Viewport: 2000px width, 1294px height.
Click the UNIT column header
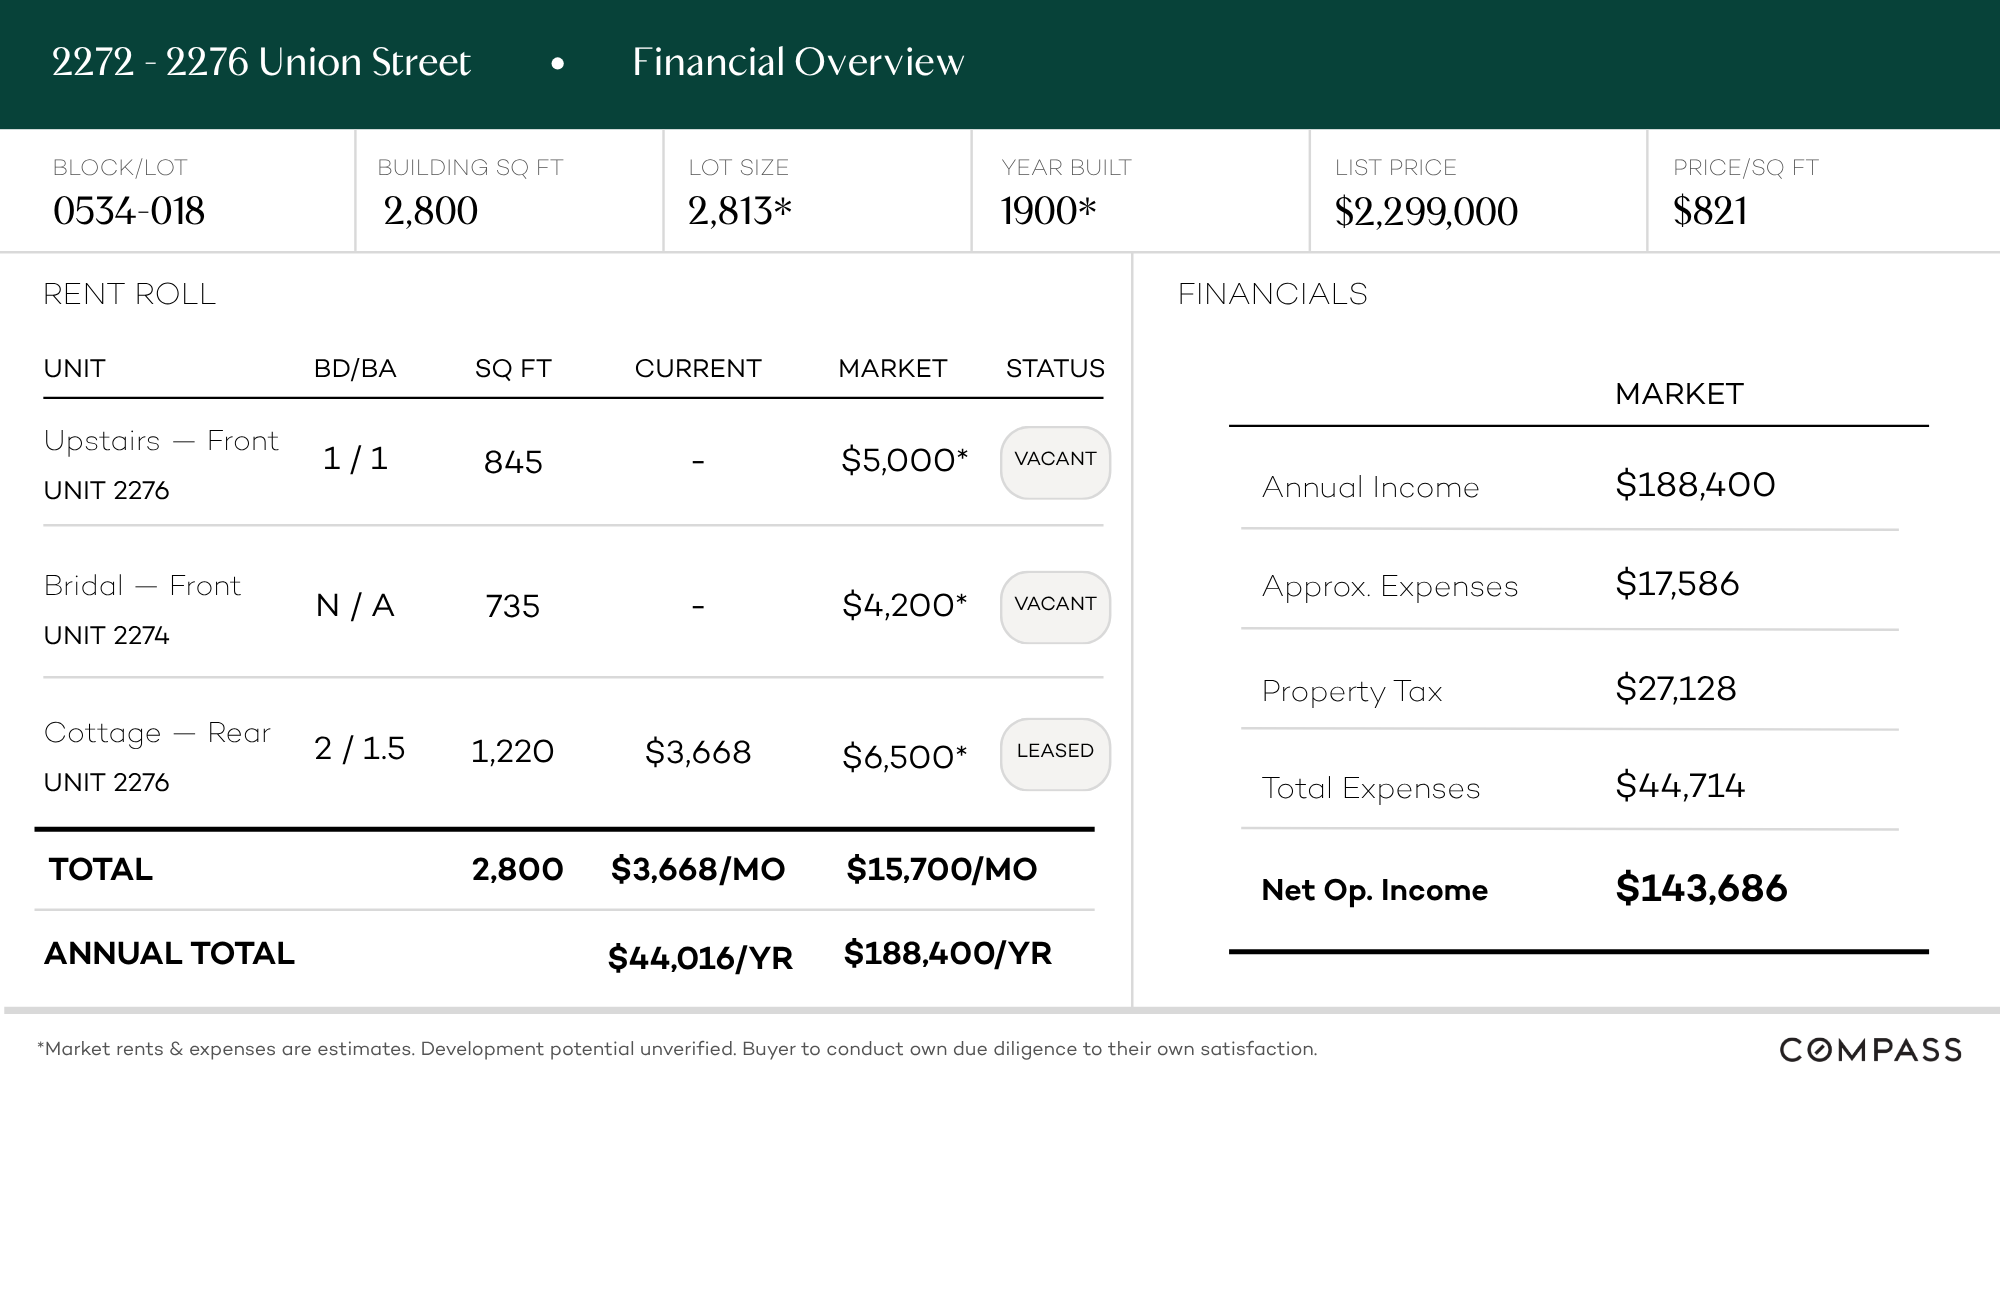pos(74,369)
